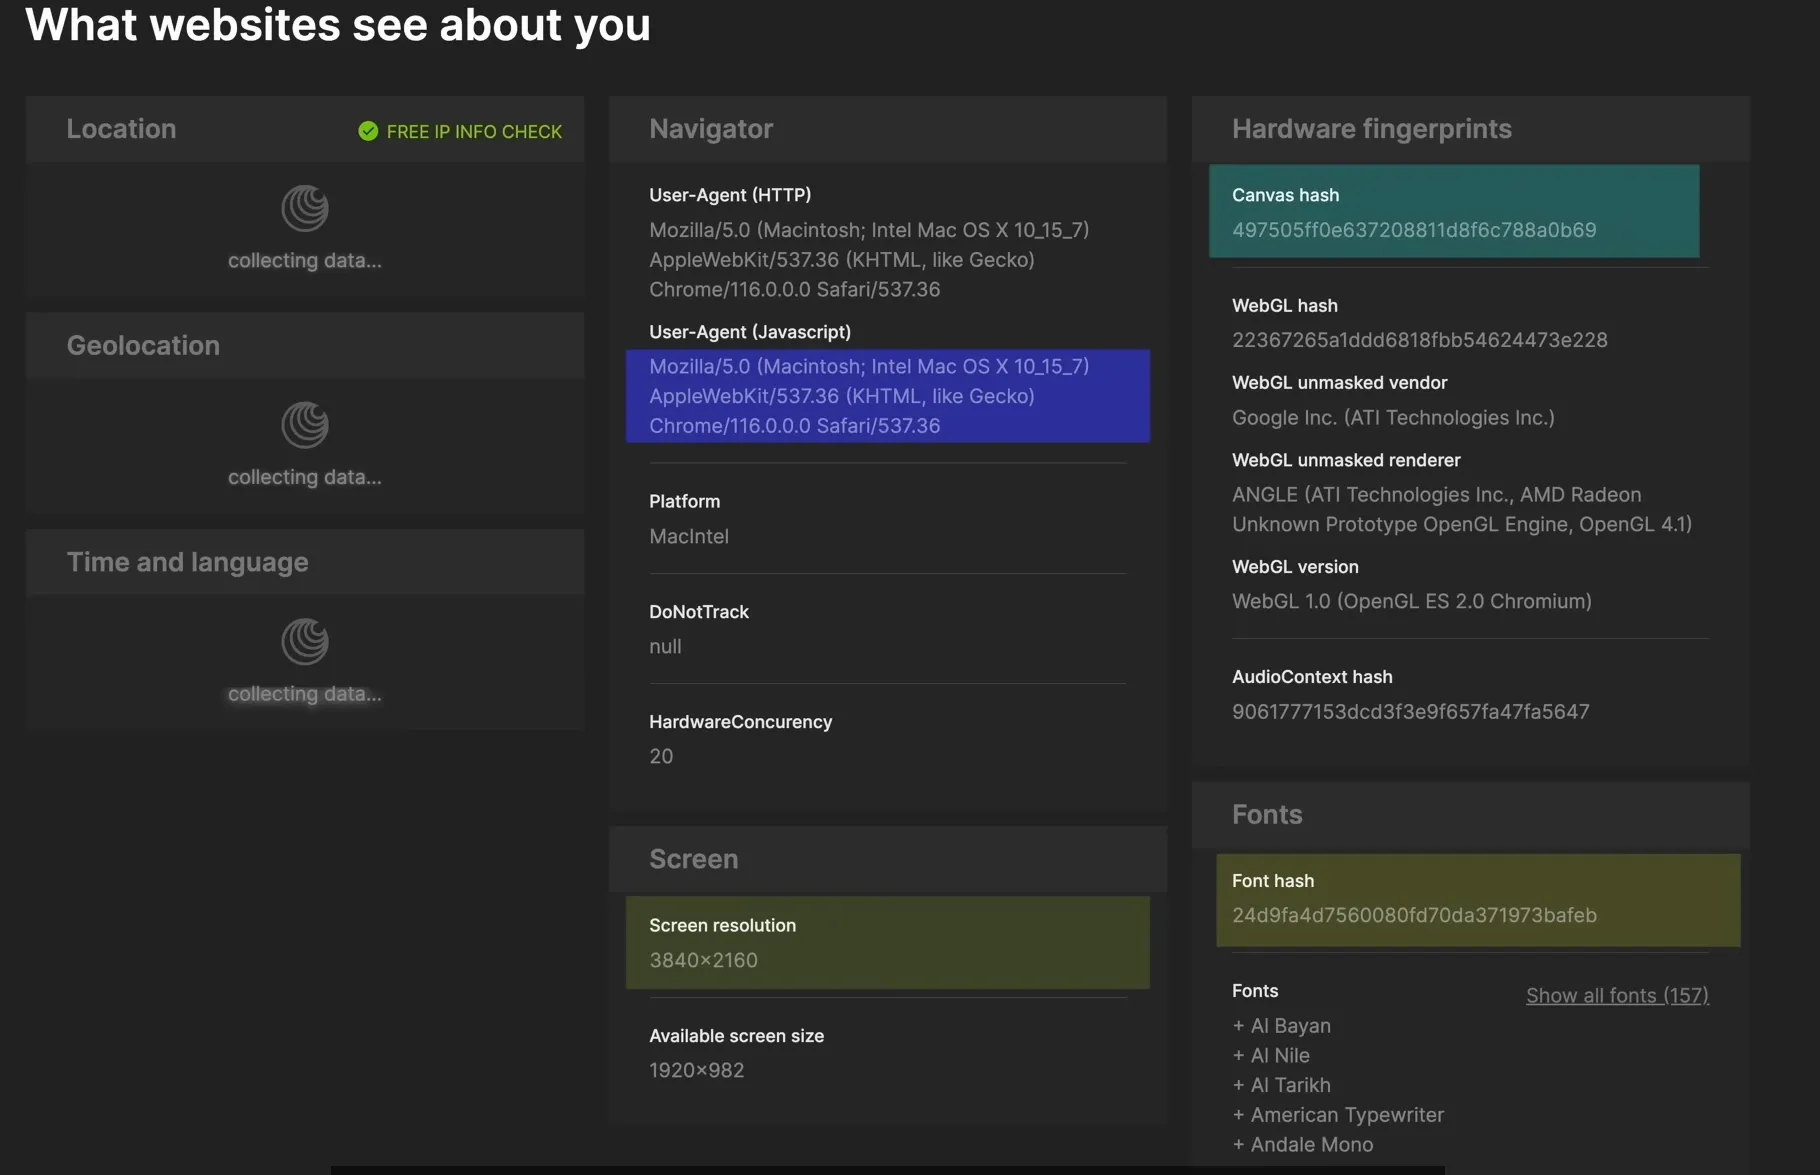The height and width of the screenshot is (1175, 1820).
Task: Click the loading spinner in Geolocation panel
Action: click(x=305, y=425)
